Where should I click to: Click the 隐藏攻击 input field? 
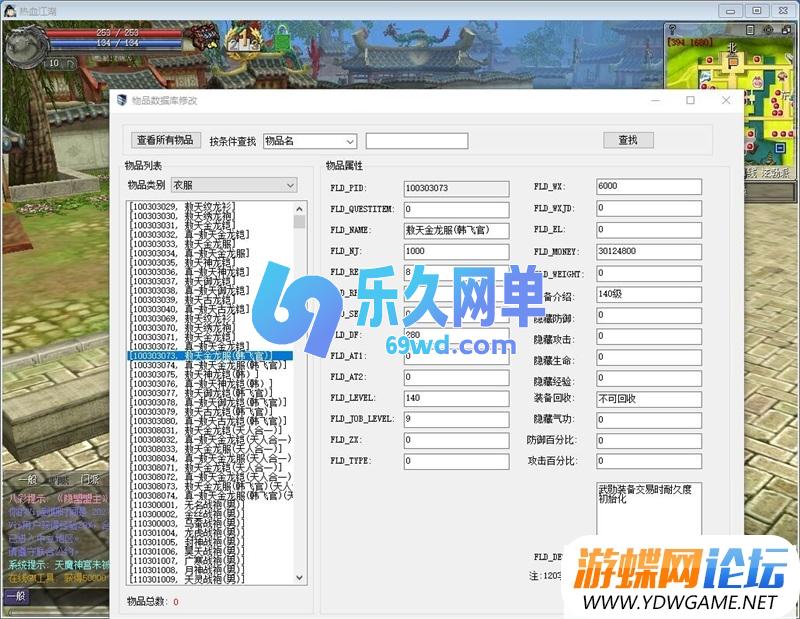tap(648, 336)
